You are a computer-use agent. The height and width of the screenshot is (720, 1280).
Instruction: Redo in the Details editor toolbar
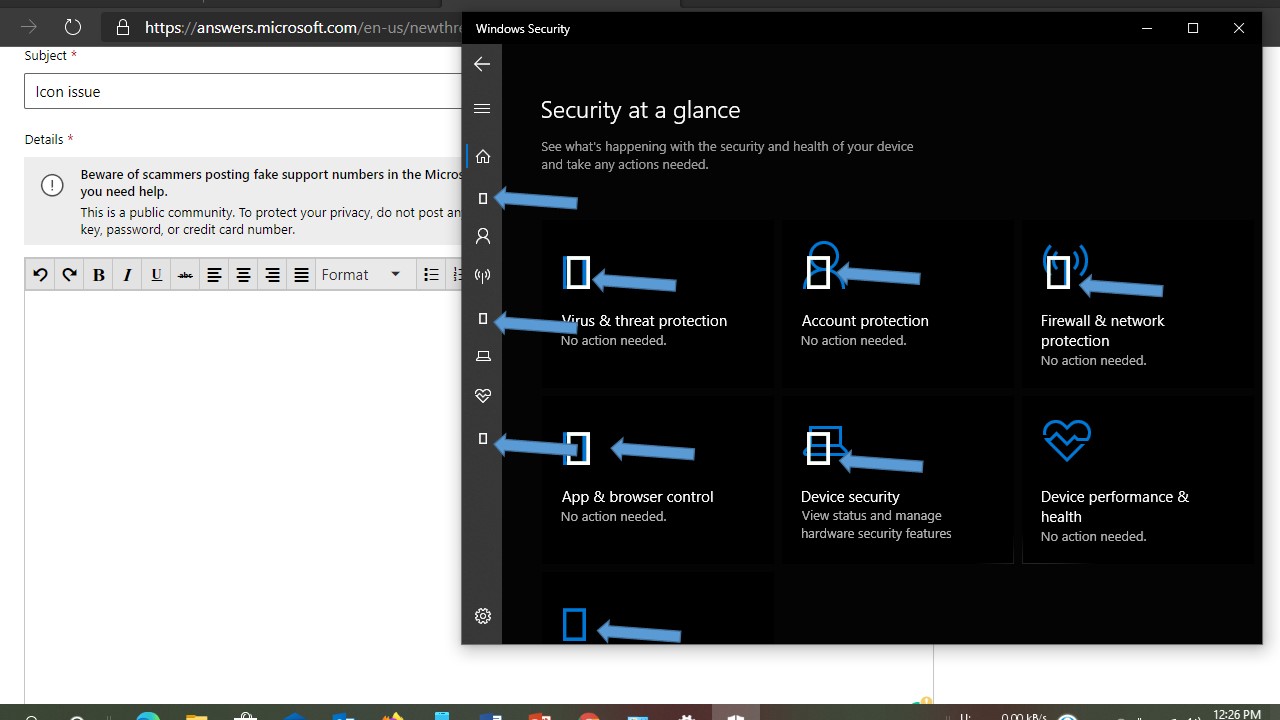point(69,275)
